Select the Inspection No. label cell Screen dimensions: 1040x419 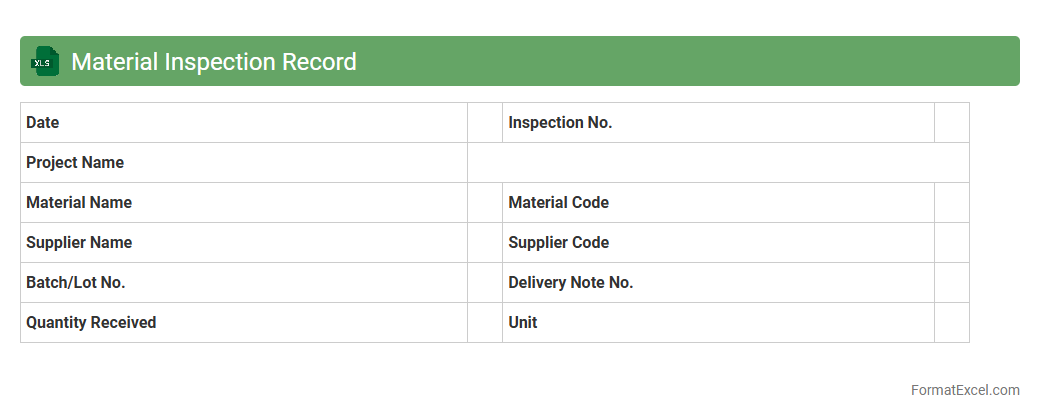point(718,123)
